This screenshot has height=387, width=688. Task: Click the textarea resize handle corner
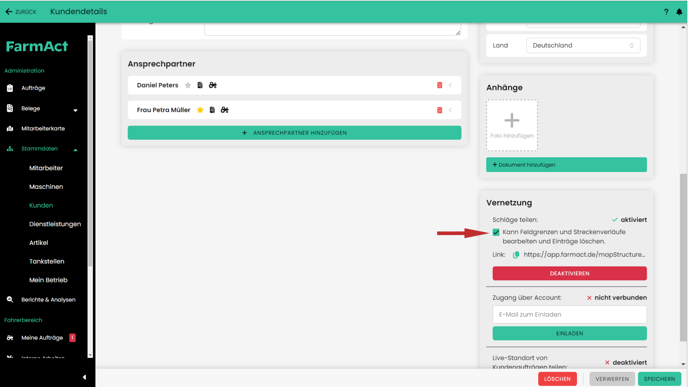(458, 32)
